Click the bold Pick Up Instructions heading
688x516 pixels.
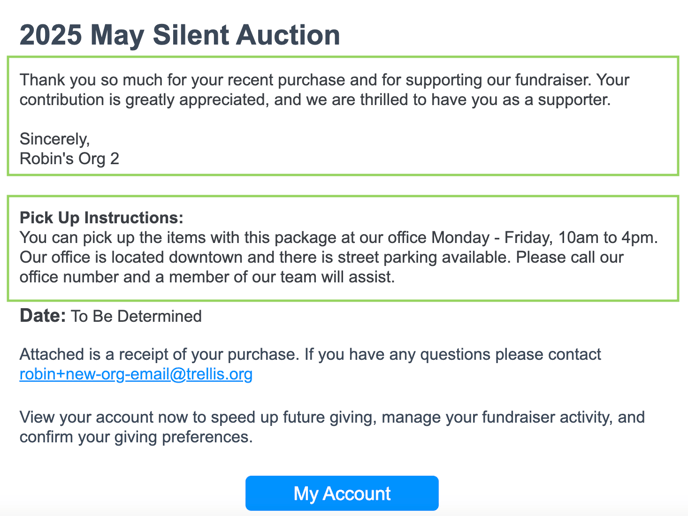(101, 218)
